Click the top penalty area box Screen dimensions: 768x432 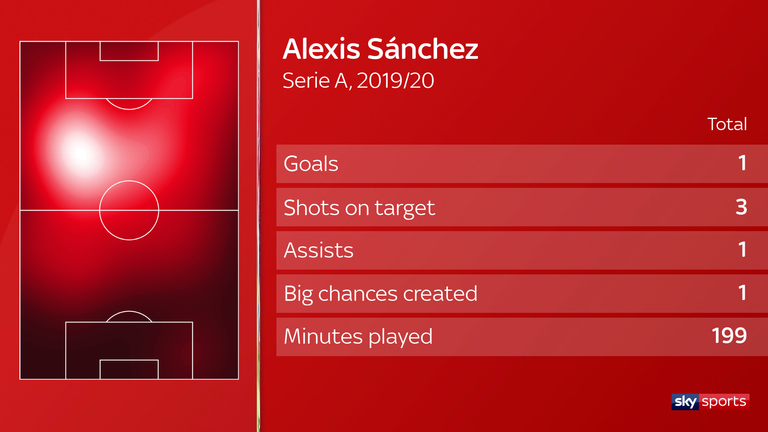pos(129,70)
